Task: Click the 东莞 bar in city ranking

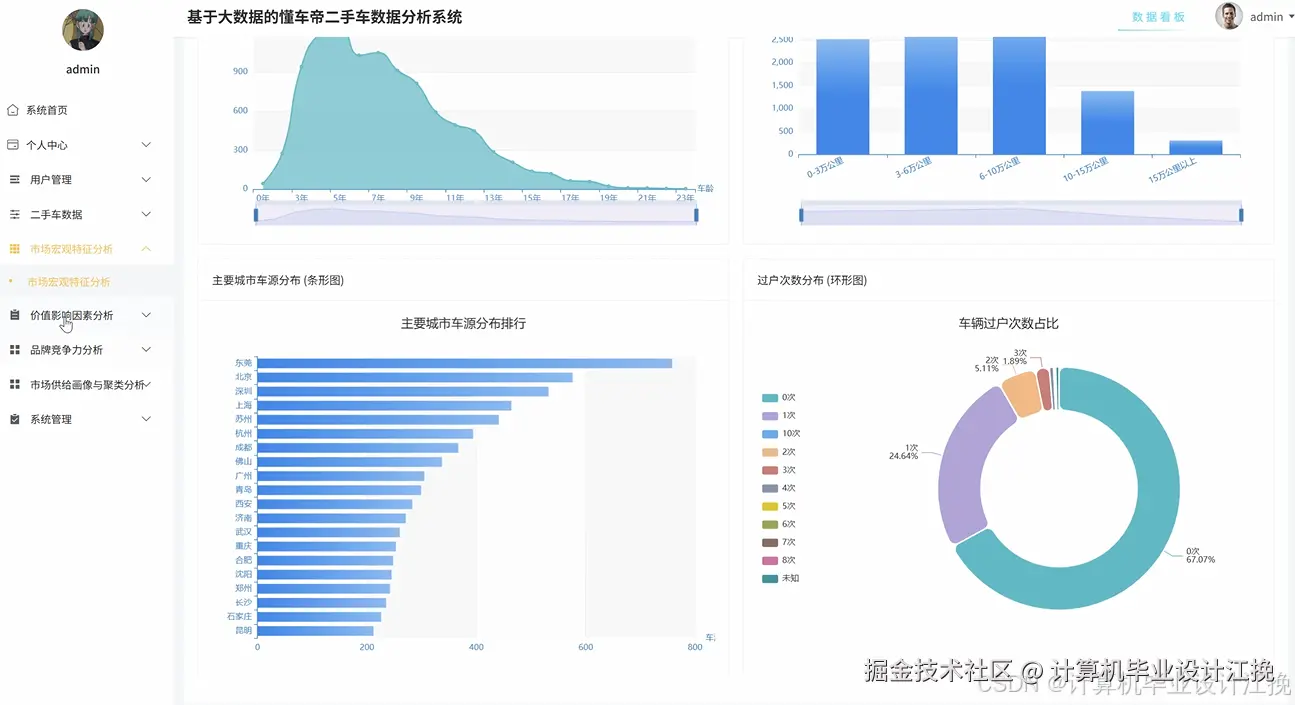Action: pyautogui.click(x=465, y=363)
